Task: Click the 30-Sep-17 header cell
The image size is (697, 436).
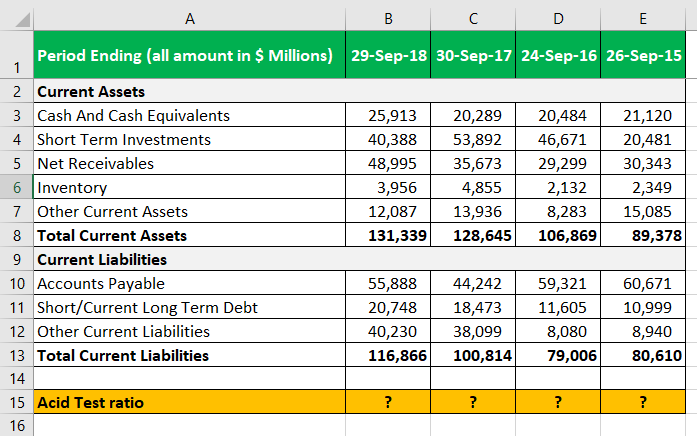Action: coord(473,55)
